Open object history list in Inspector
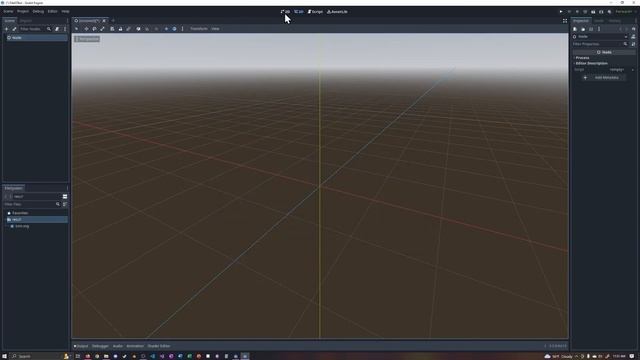 click(634, 29)
